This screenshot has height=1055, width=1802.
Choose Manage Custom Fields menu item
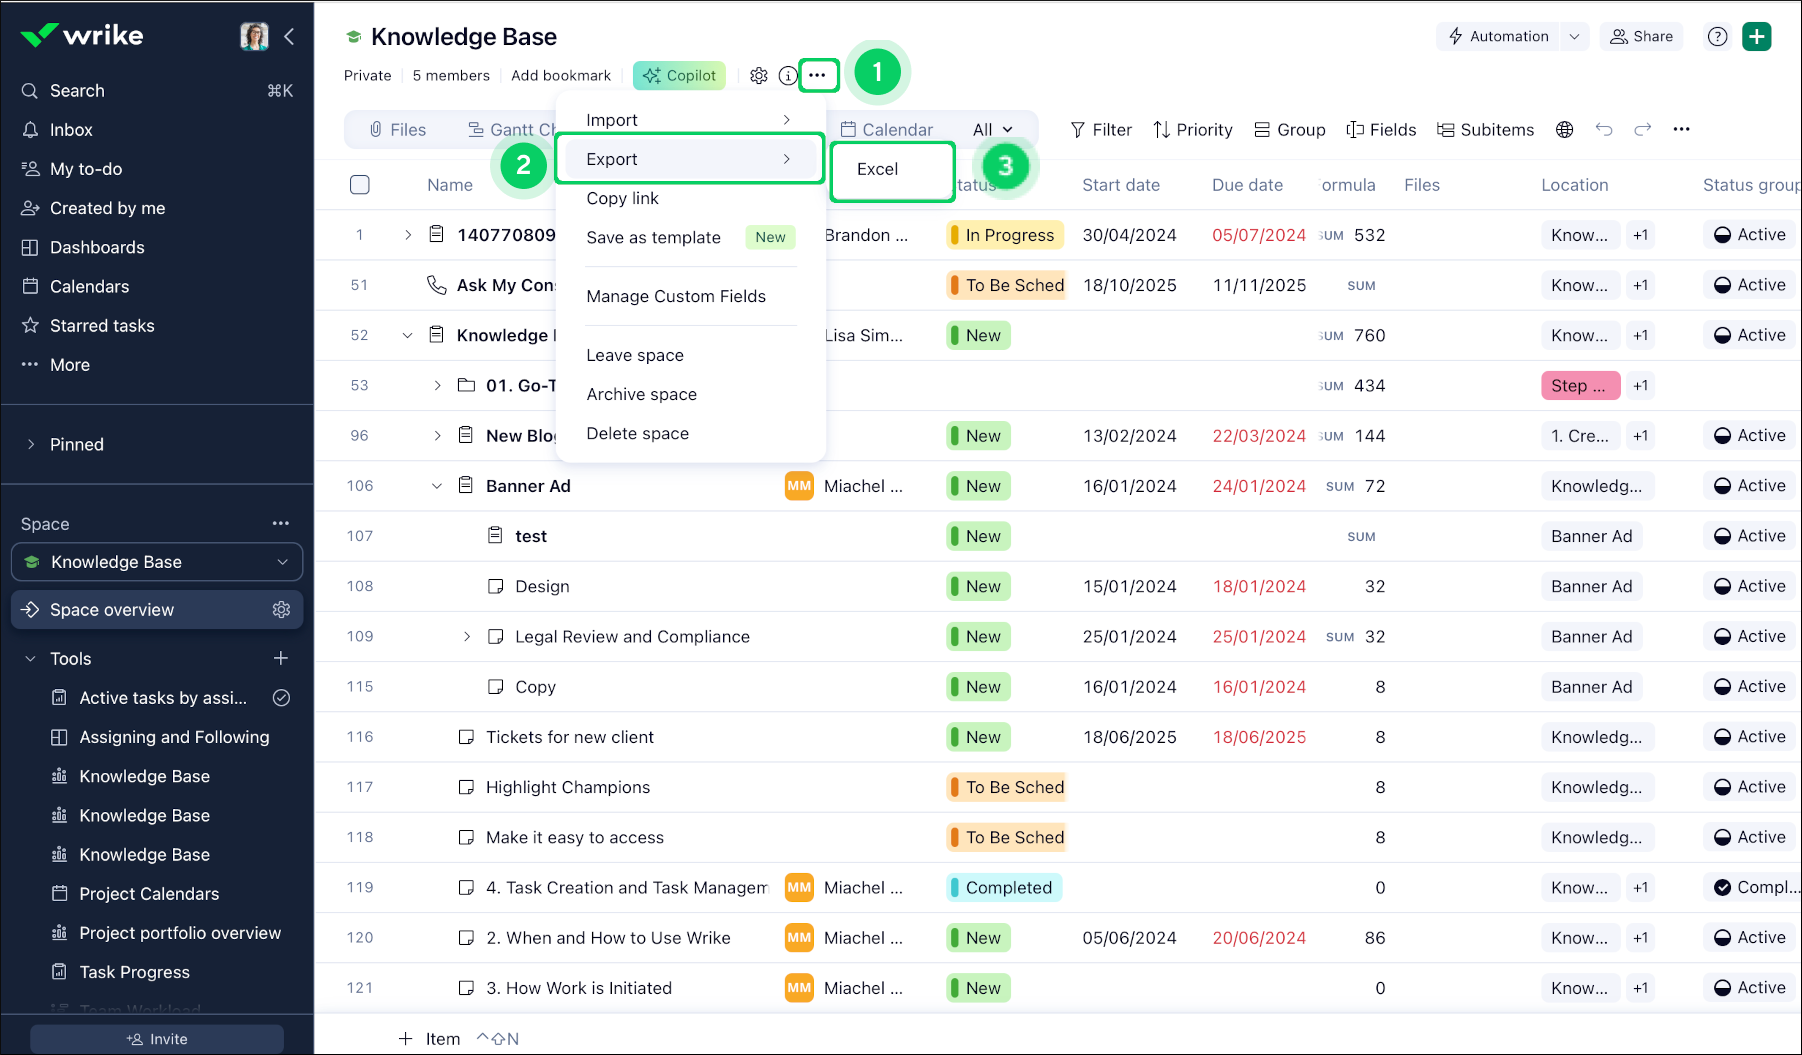coord(676,296)
